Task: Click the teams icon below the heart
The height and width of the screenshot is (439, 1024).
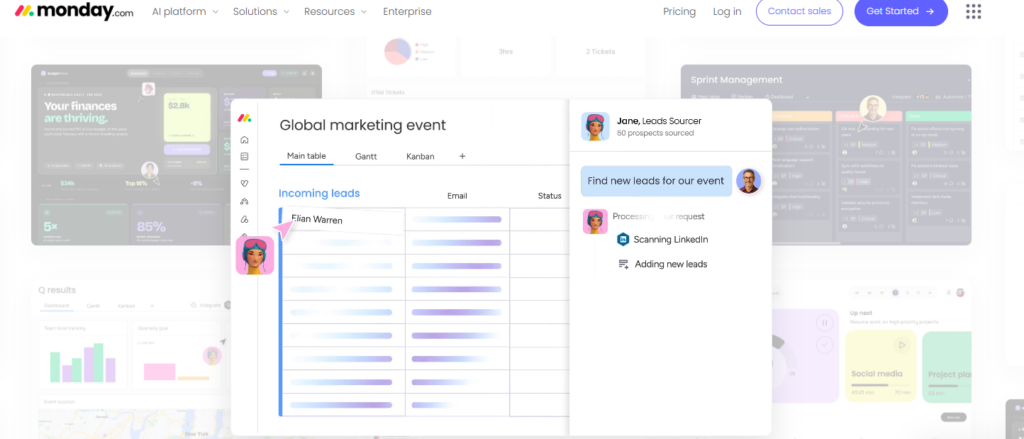Action: [x=244, y=201]
